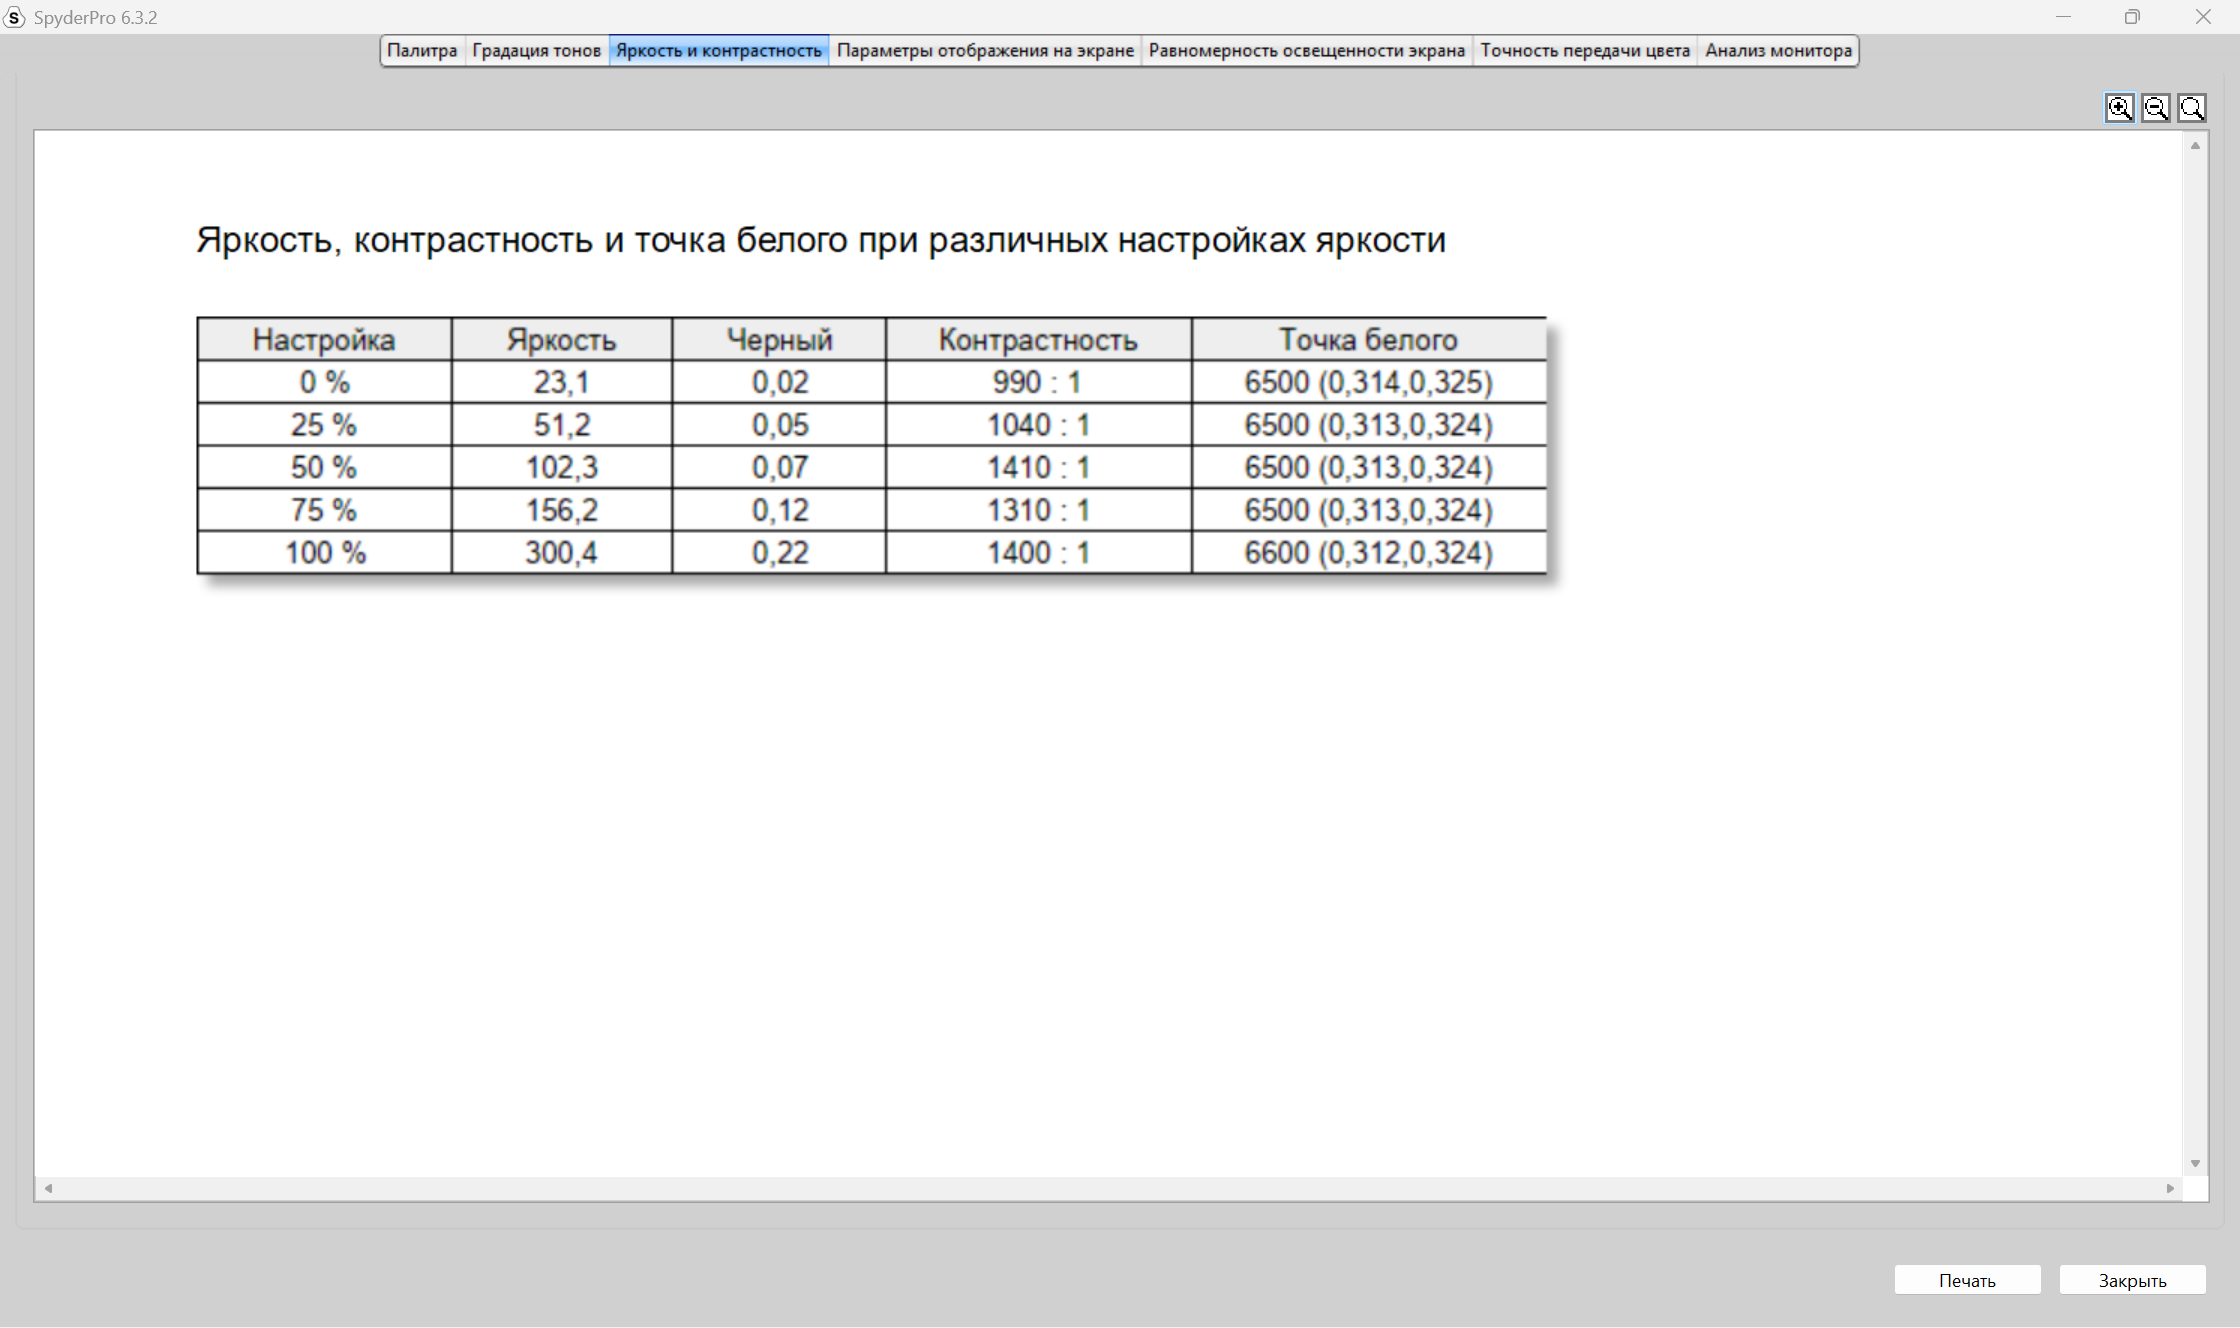Click the scroll right arrow
Screen dimensions: 2240x1328
pos(2170,1188)
